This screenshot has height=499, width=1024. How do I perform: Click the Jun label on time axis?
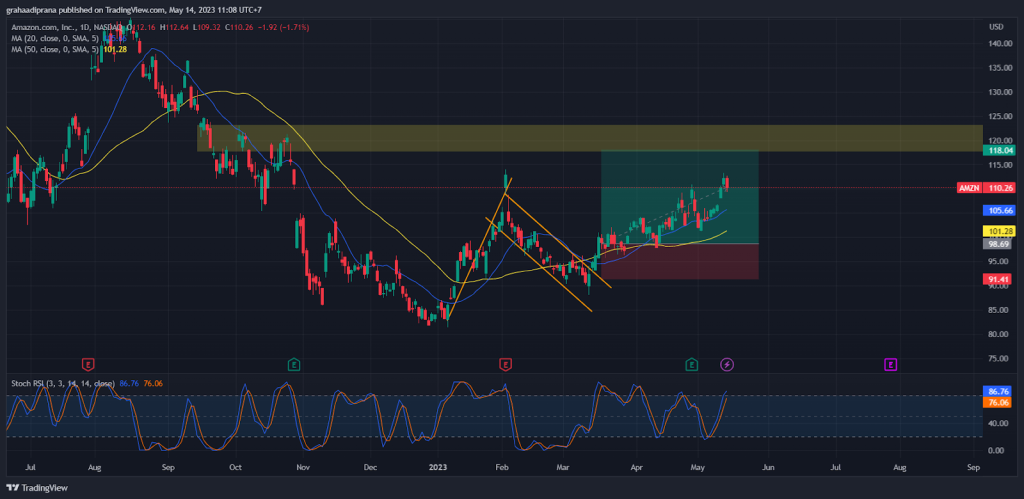(768, 468)
